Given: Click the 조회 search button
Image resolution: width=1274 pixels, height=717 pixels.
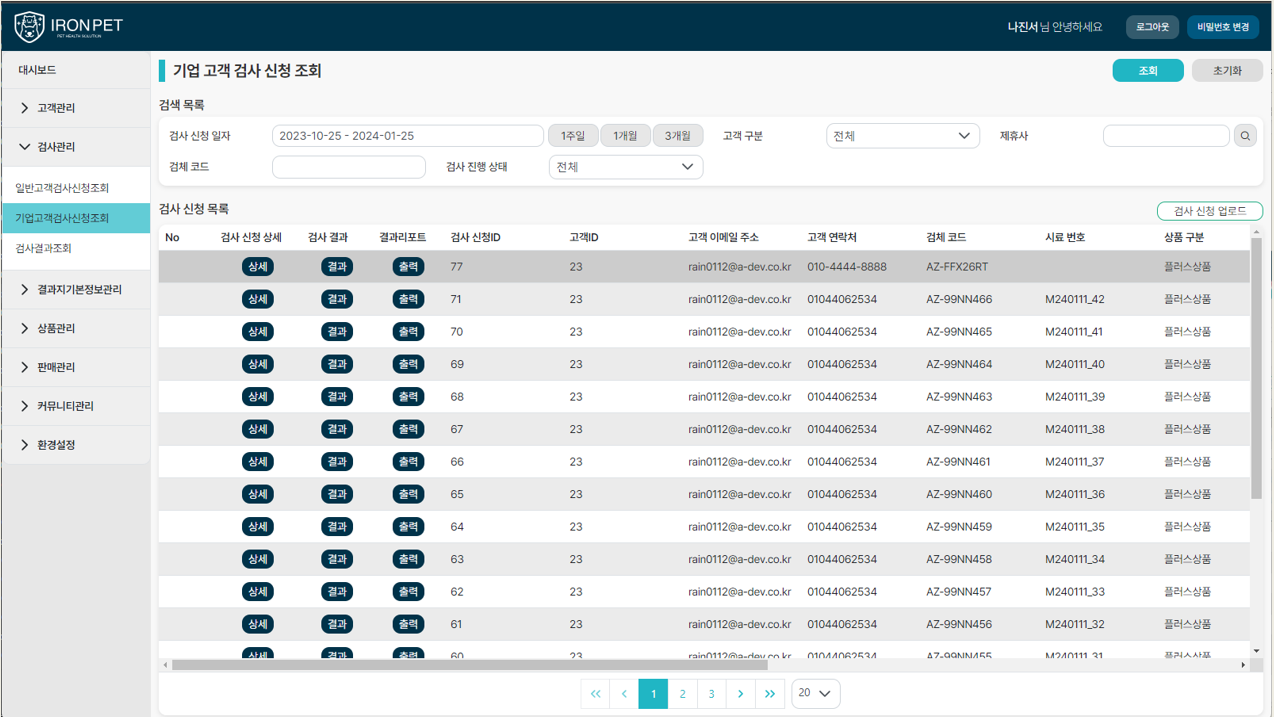Looking at the screenshot, I should coord(1147,71).
